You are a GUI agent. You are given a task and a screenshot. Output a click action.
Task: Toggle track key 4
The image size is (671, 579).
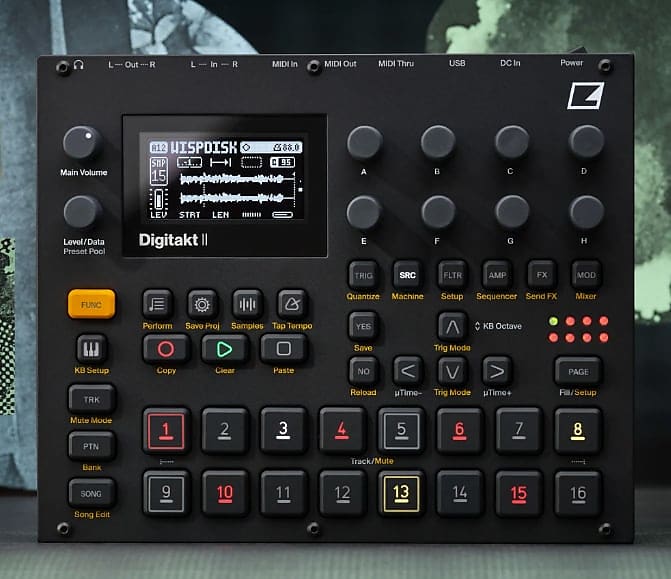pos(342,431)
